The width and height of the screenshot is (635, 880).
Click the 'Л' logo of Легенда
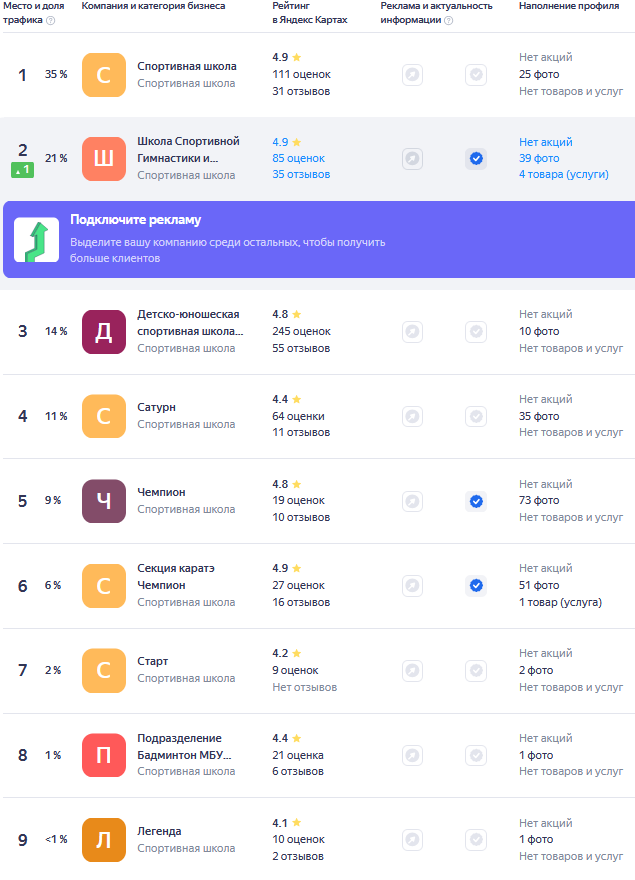(104, 840)
